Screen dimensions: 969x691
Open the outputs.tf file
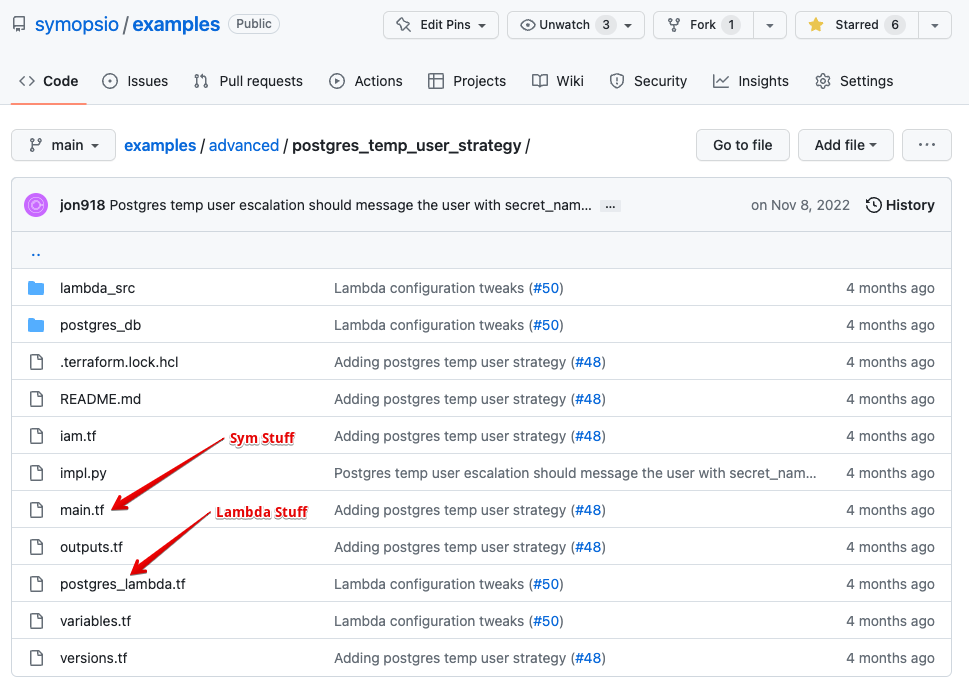(x=91, y=548)
